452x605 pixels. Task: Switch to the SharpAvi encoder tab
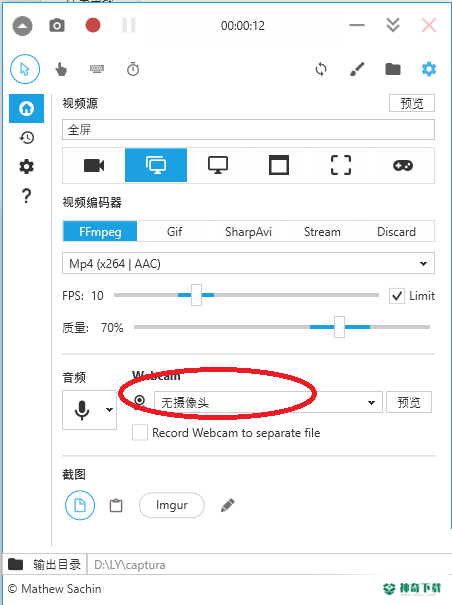pyautogui.click(x=248, y=232)
